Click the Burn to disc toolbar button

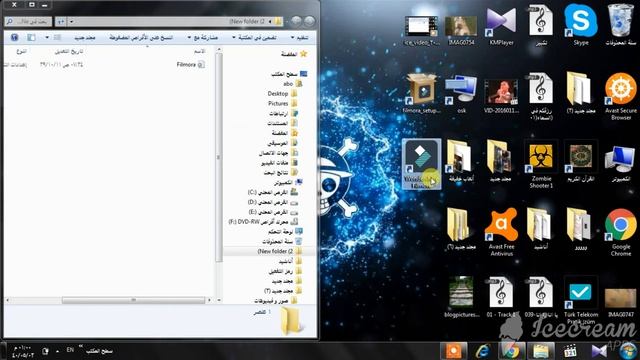pyautogui.click(x=141, y=38)
